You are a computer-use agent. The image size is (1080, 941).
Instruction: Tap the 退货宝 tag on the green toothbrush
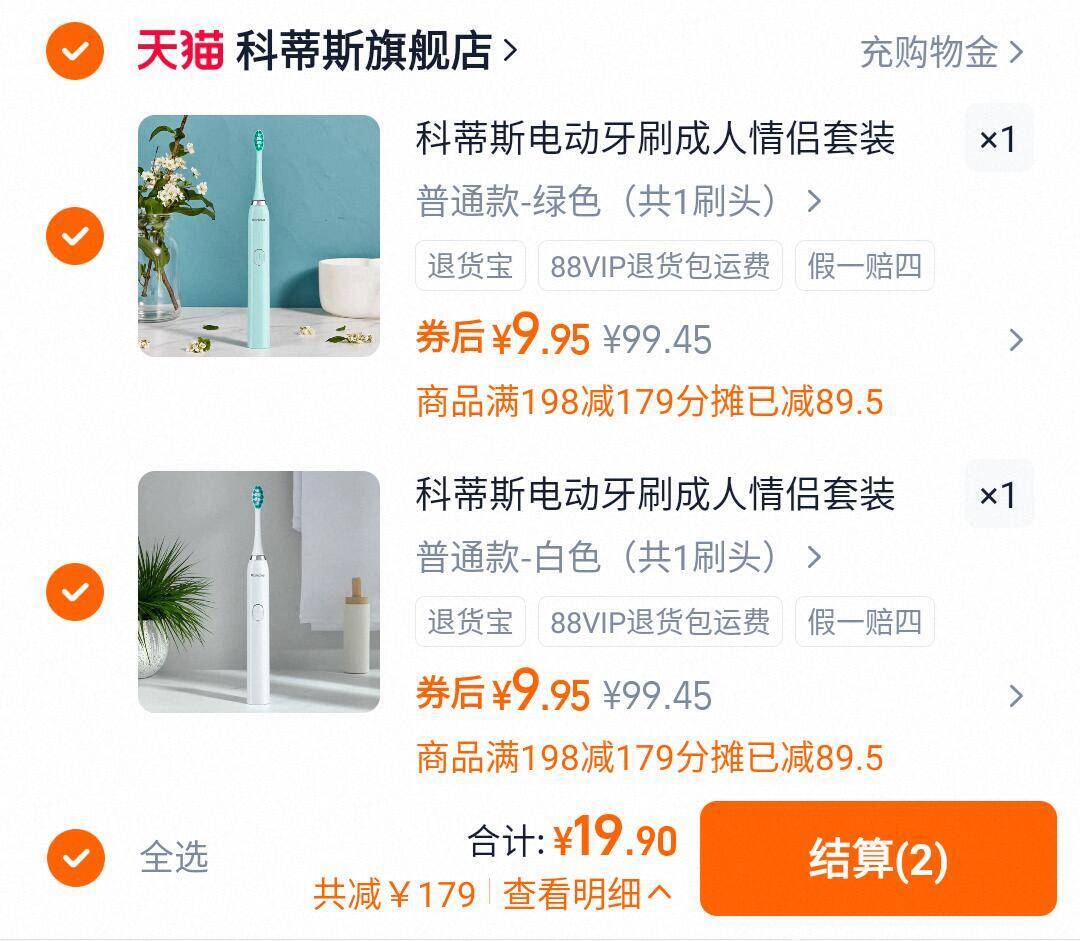pos(470,266)
